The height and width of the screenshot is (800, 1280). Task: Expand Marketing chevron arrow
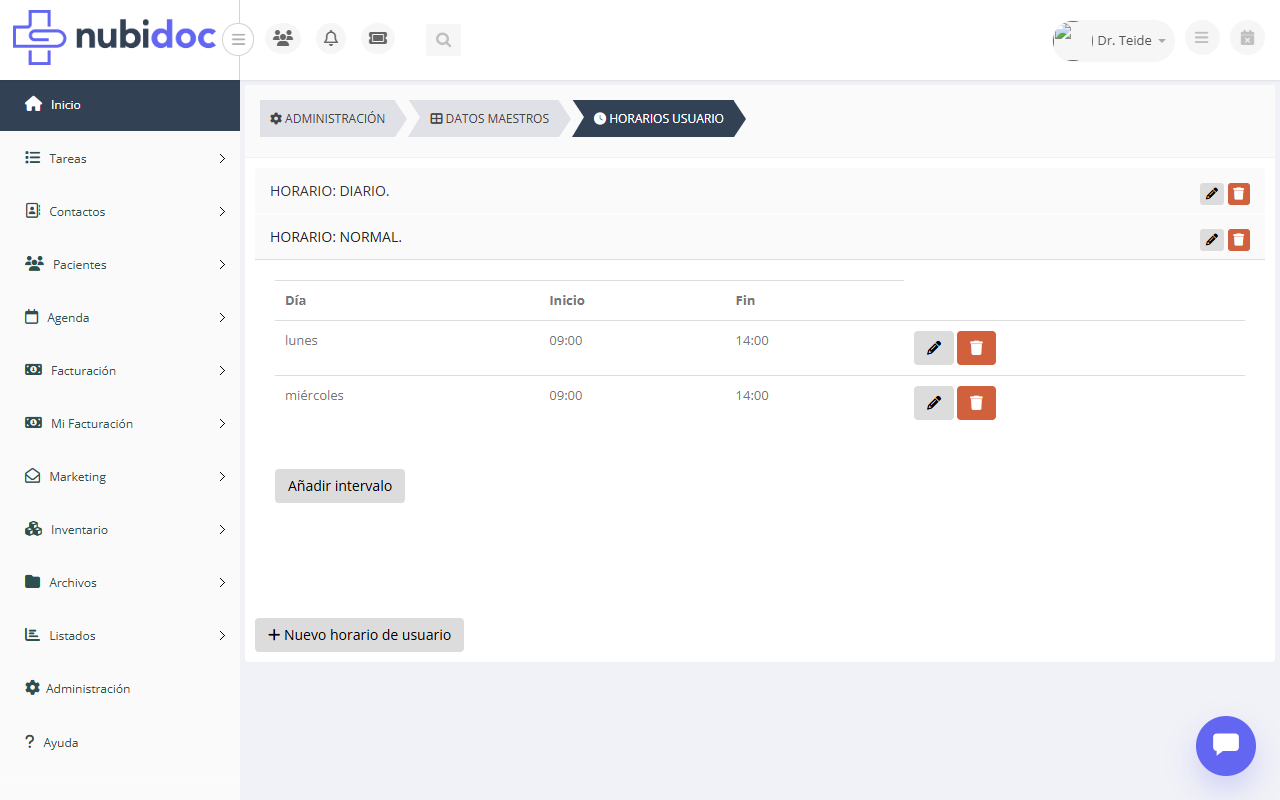[222, 476]
